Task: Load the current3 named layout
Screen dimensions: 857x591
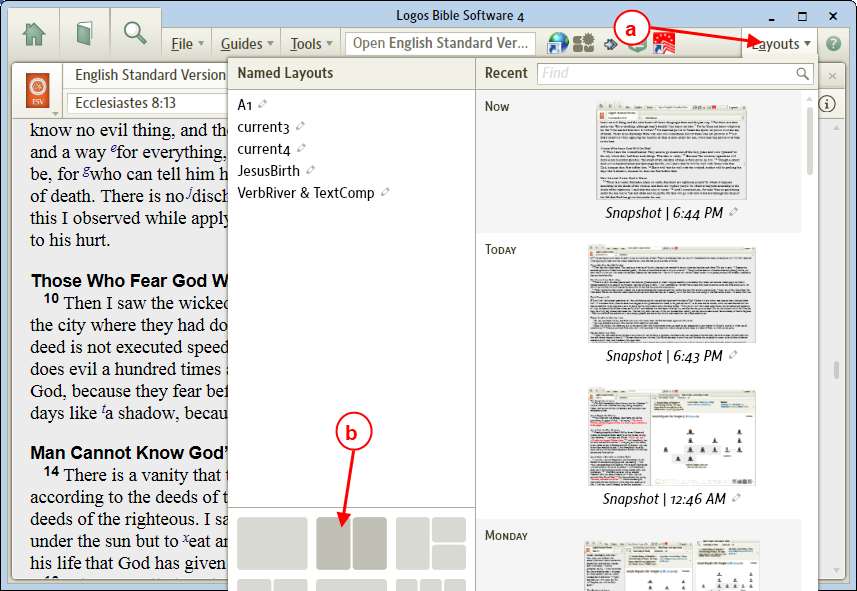Action: click(x=263, y=127)
